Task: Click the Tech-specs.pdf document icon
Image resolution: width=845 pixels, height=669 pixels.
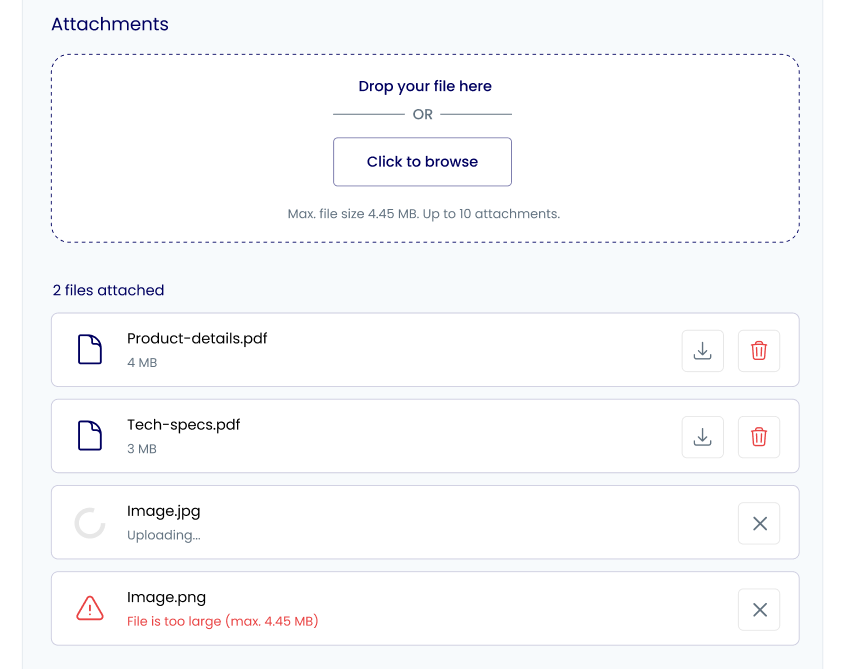Action: (x=89, y=436)
